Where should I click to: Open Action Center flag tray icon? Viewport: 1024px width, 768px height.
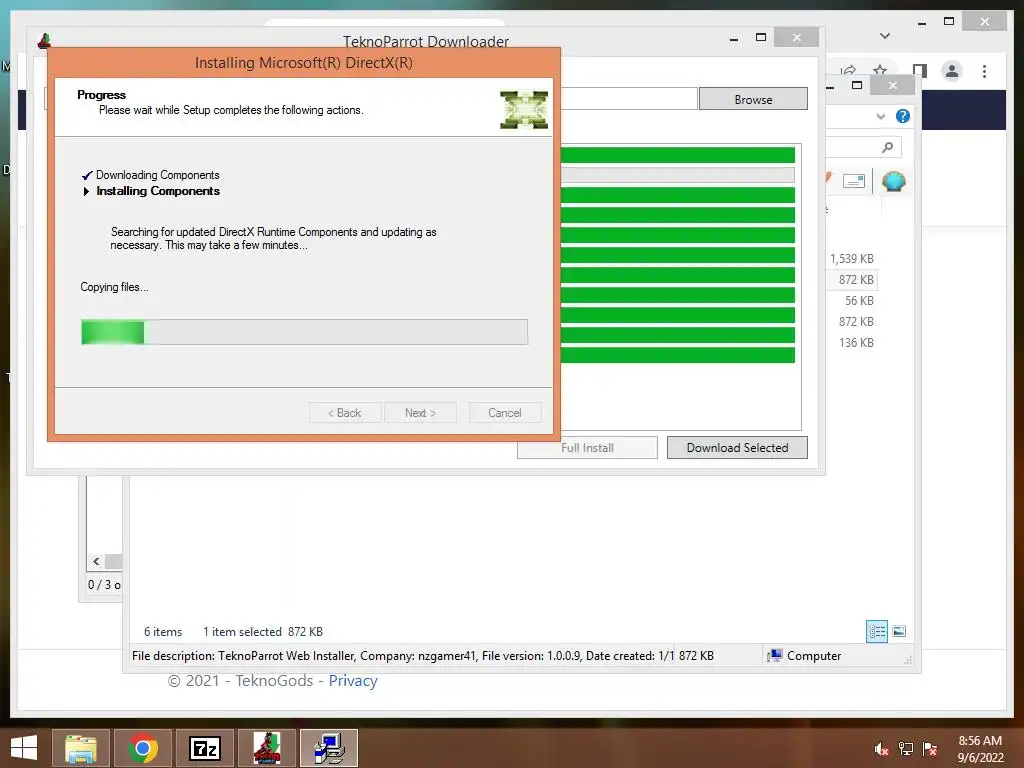click(x=930, y=749)
